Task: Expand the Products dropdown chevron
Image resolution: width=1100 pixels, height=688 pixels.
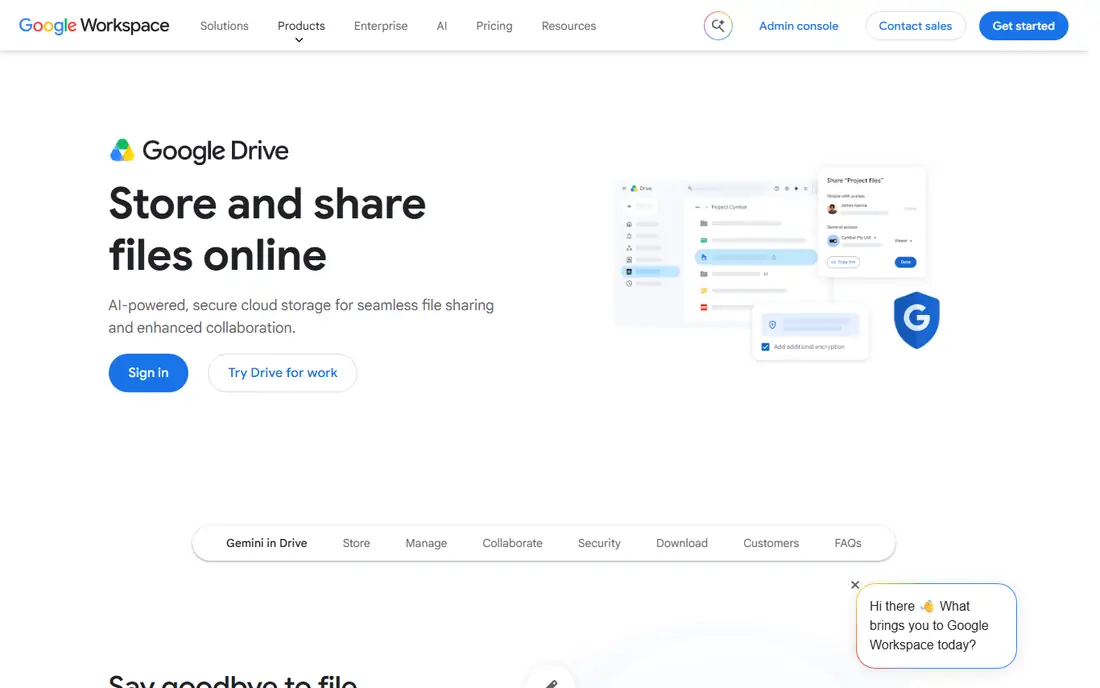Action: [x=299, y=41]
